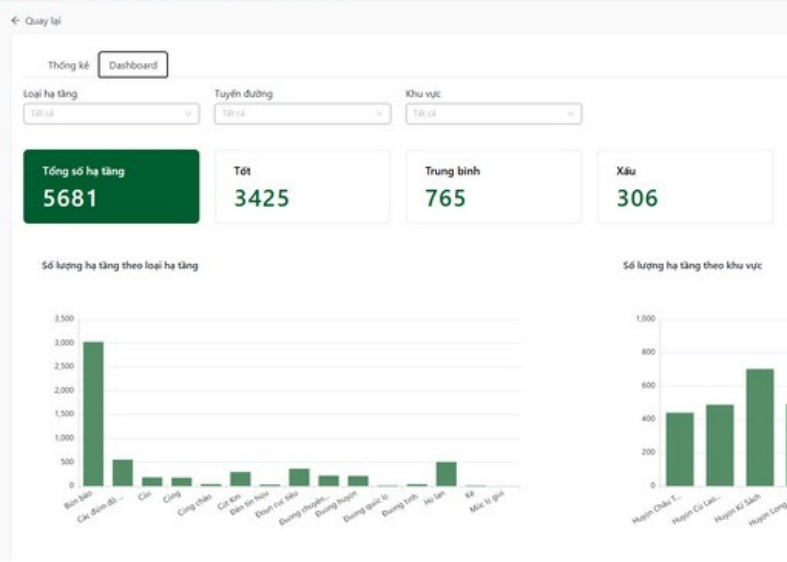Click the Tổng số hạ tầng green card
Screen dimensions: 787x562
click(111, 187)
